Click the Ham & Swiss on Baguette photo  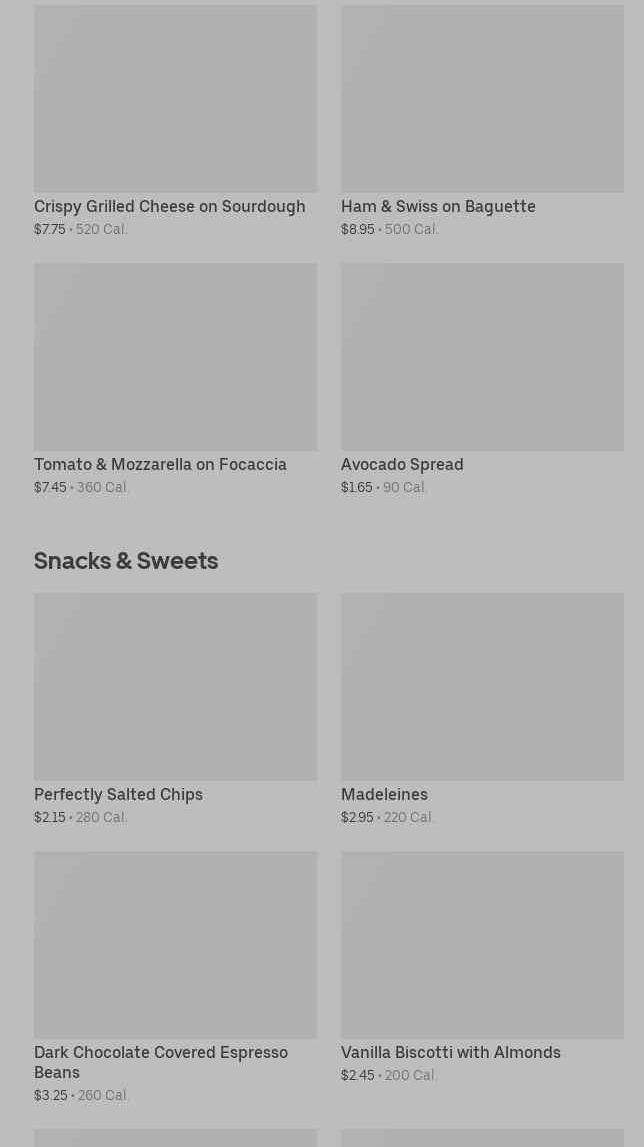(x=482, y=98)
